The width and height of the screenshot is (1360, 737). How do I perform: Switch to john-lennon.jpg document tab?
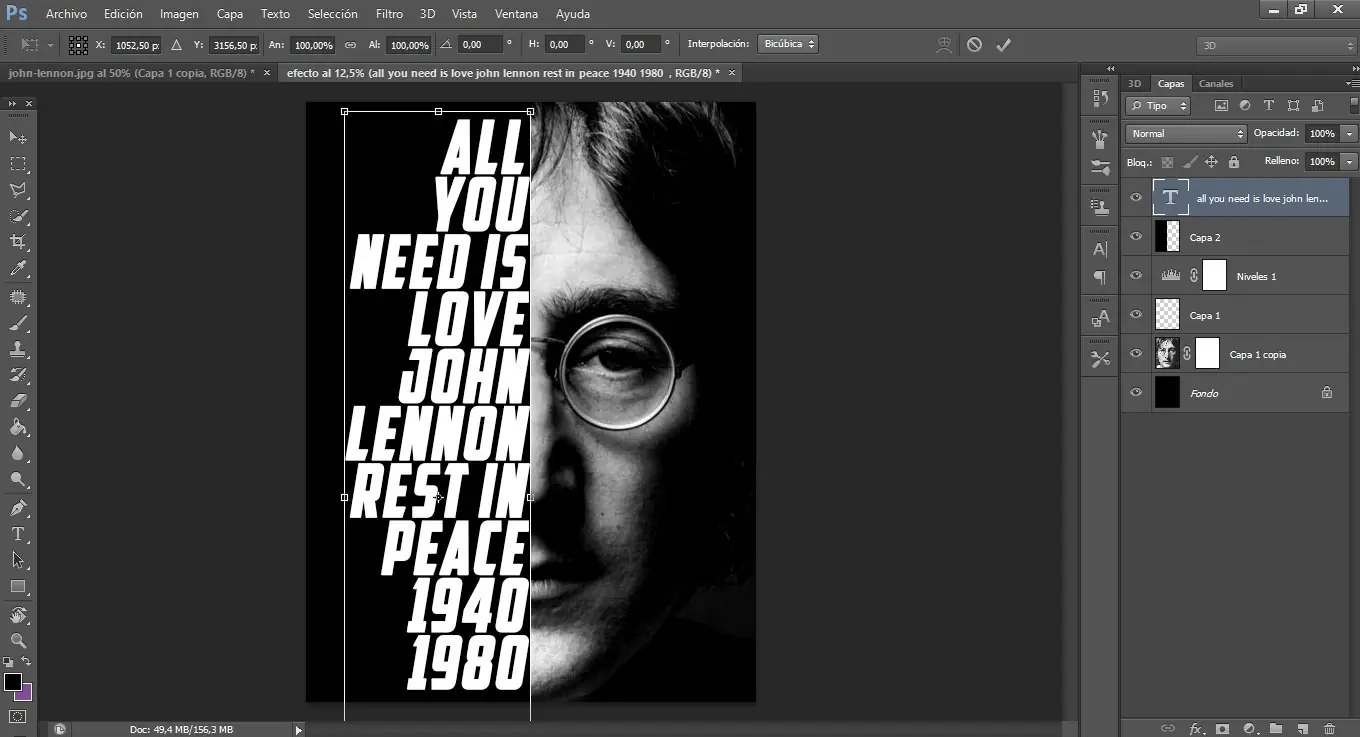tap(130, 73)
